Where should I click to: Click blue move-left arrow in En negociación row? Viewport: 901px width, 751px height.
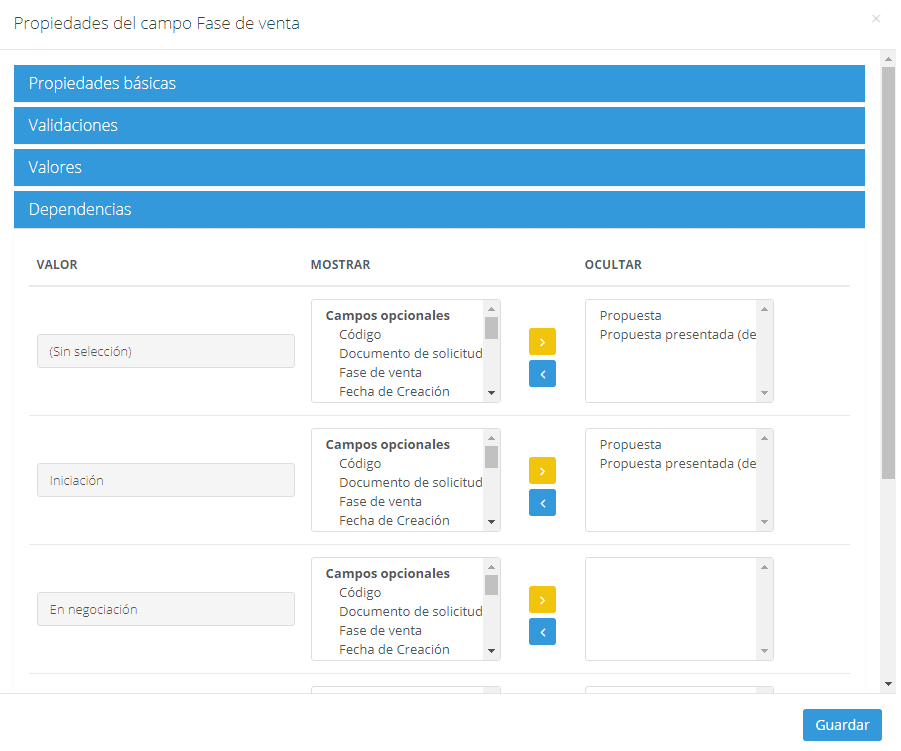click(542, 632)
